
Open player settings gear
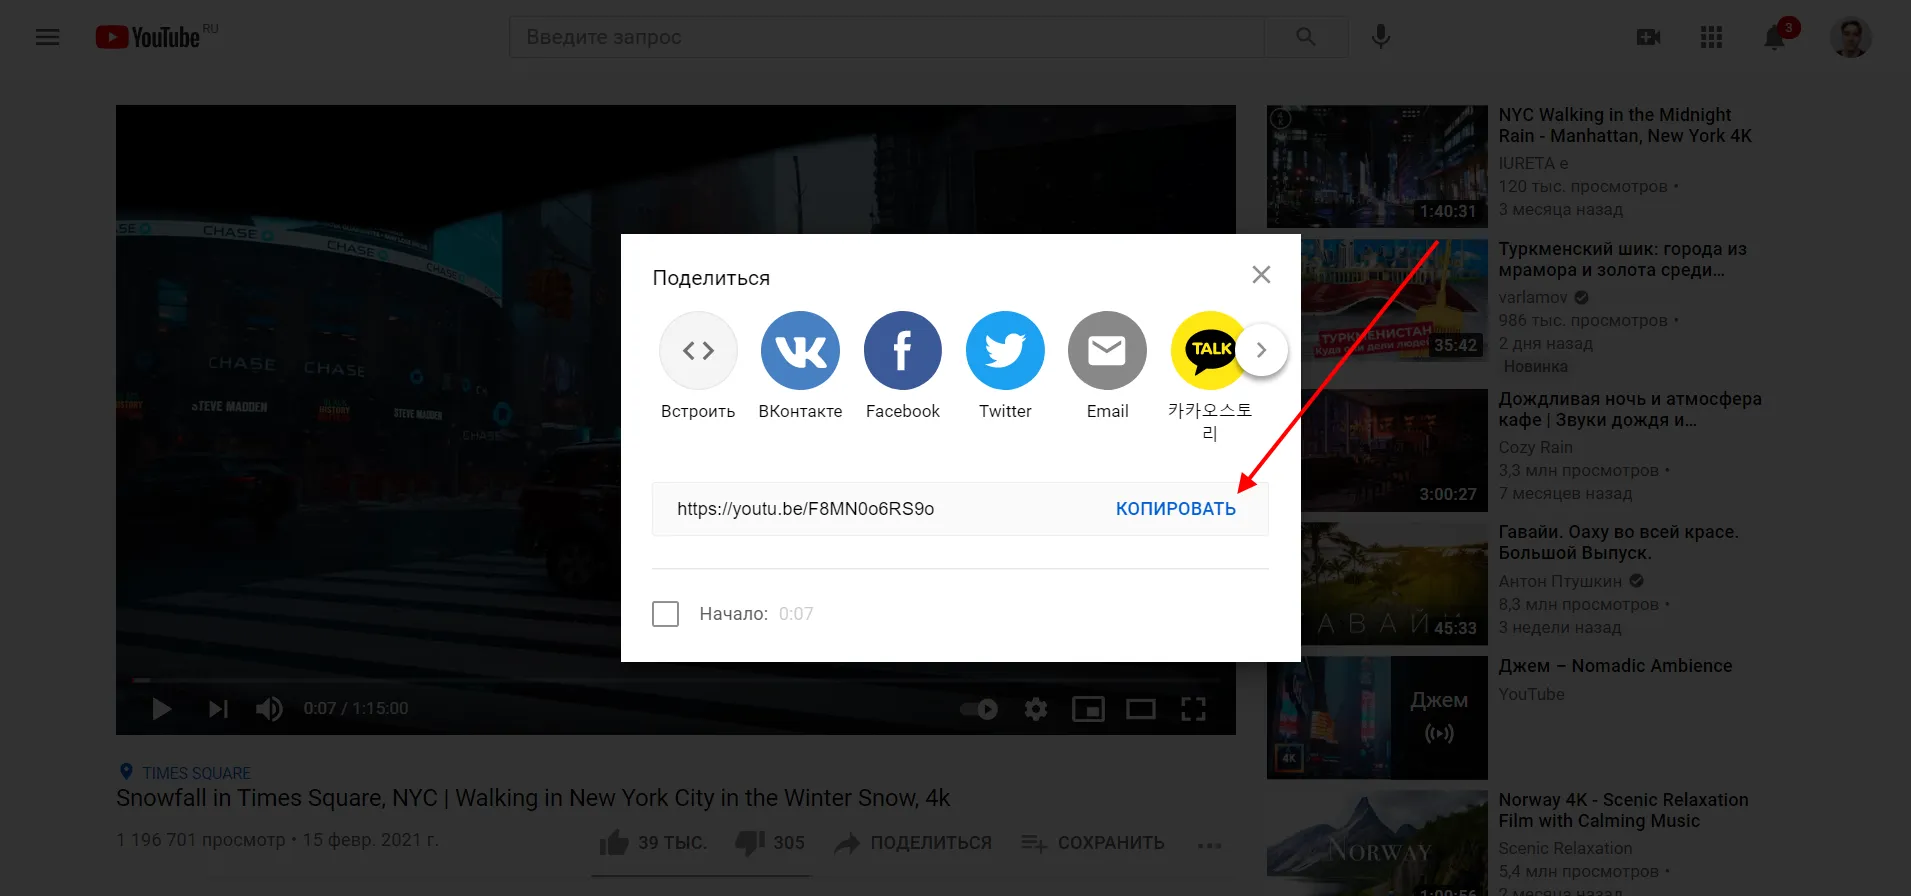(1036, 709)
